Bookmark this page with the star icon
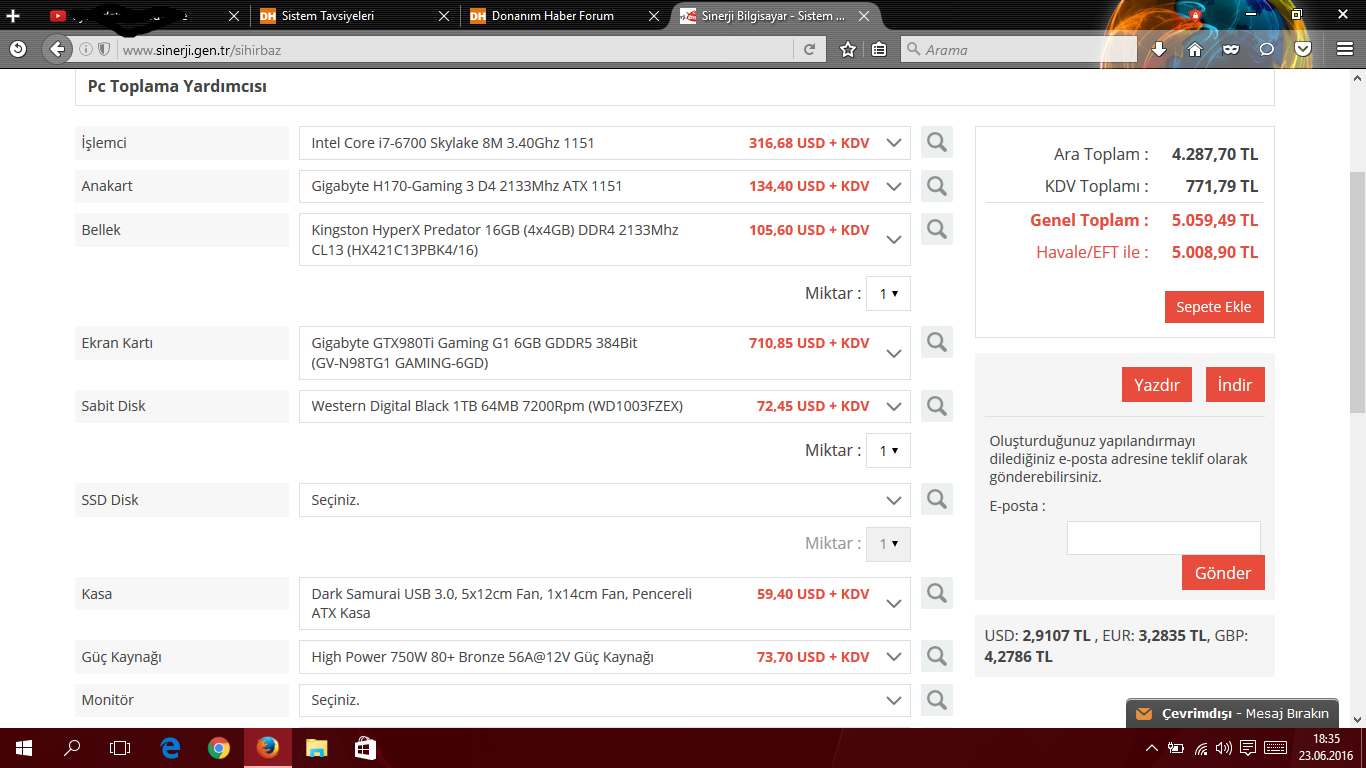This screenshot has width=1366, height=768. click(x=848, y=49)
